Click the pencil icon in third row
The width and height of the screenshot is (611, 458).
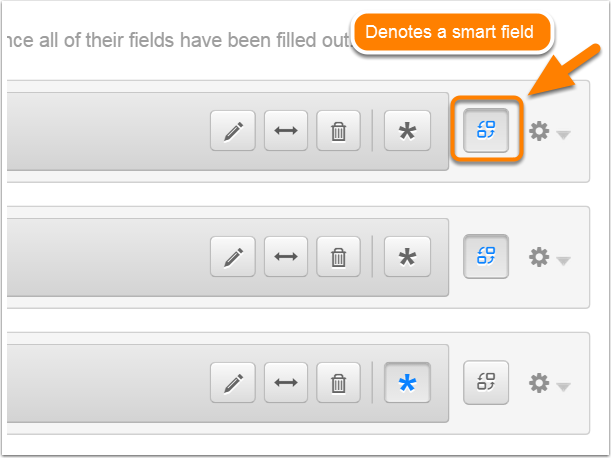(233, 382)
